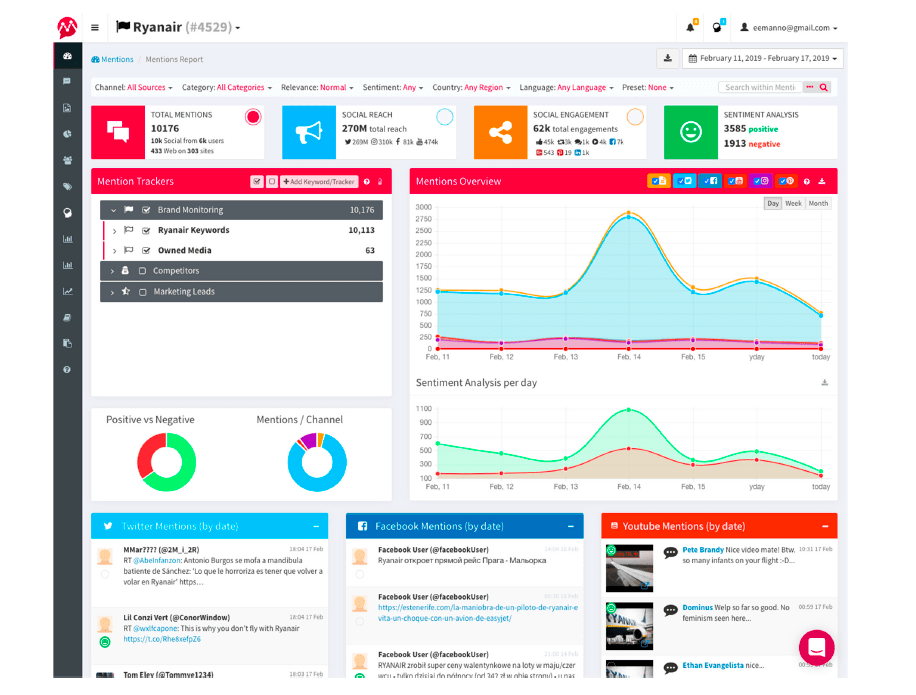
Task: Toggle the Twitter channel in Mentions Overview
Action: 684,181
